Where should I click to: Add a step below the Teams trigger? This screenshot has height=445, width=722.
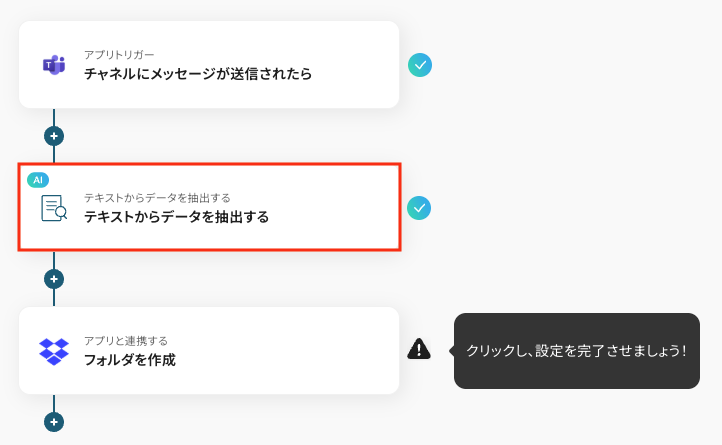(54, 136)
